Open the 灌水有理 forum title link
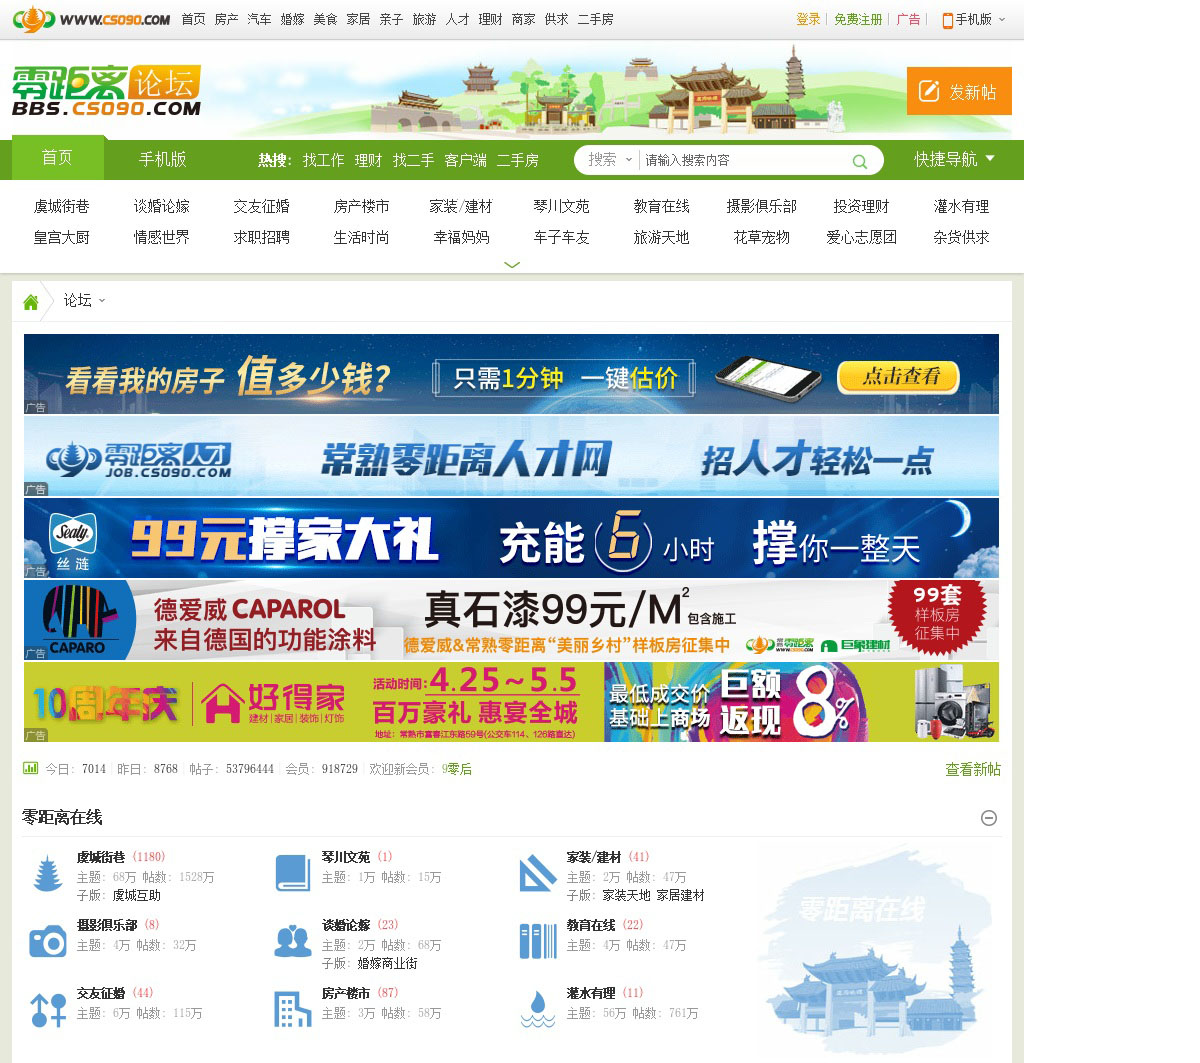The height and width of the screenshot is (1063, 1200). 591,993
